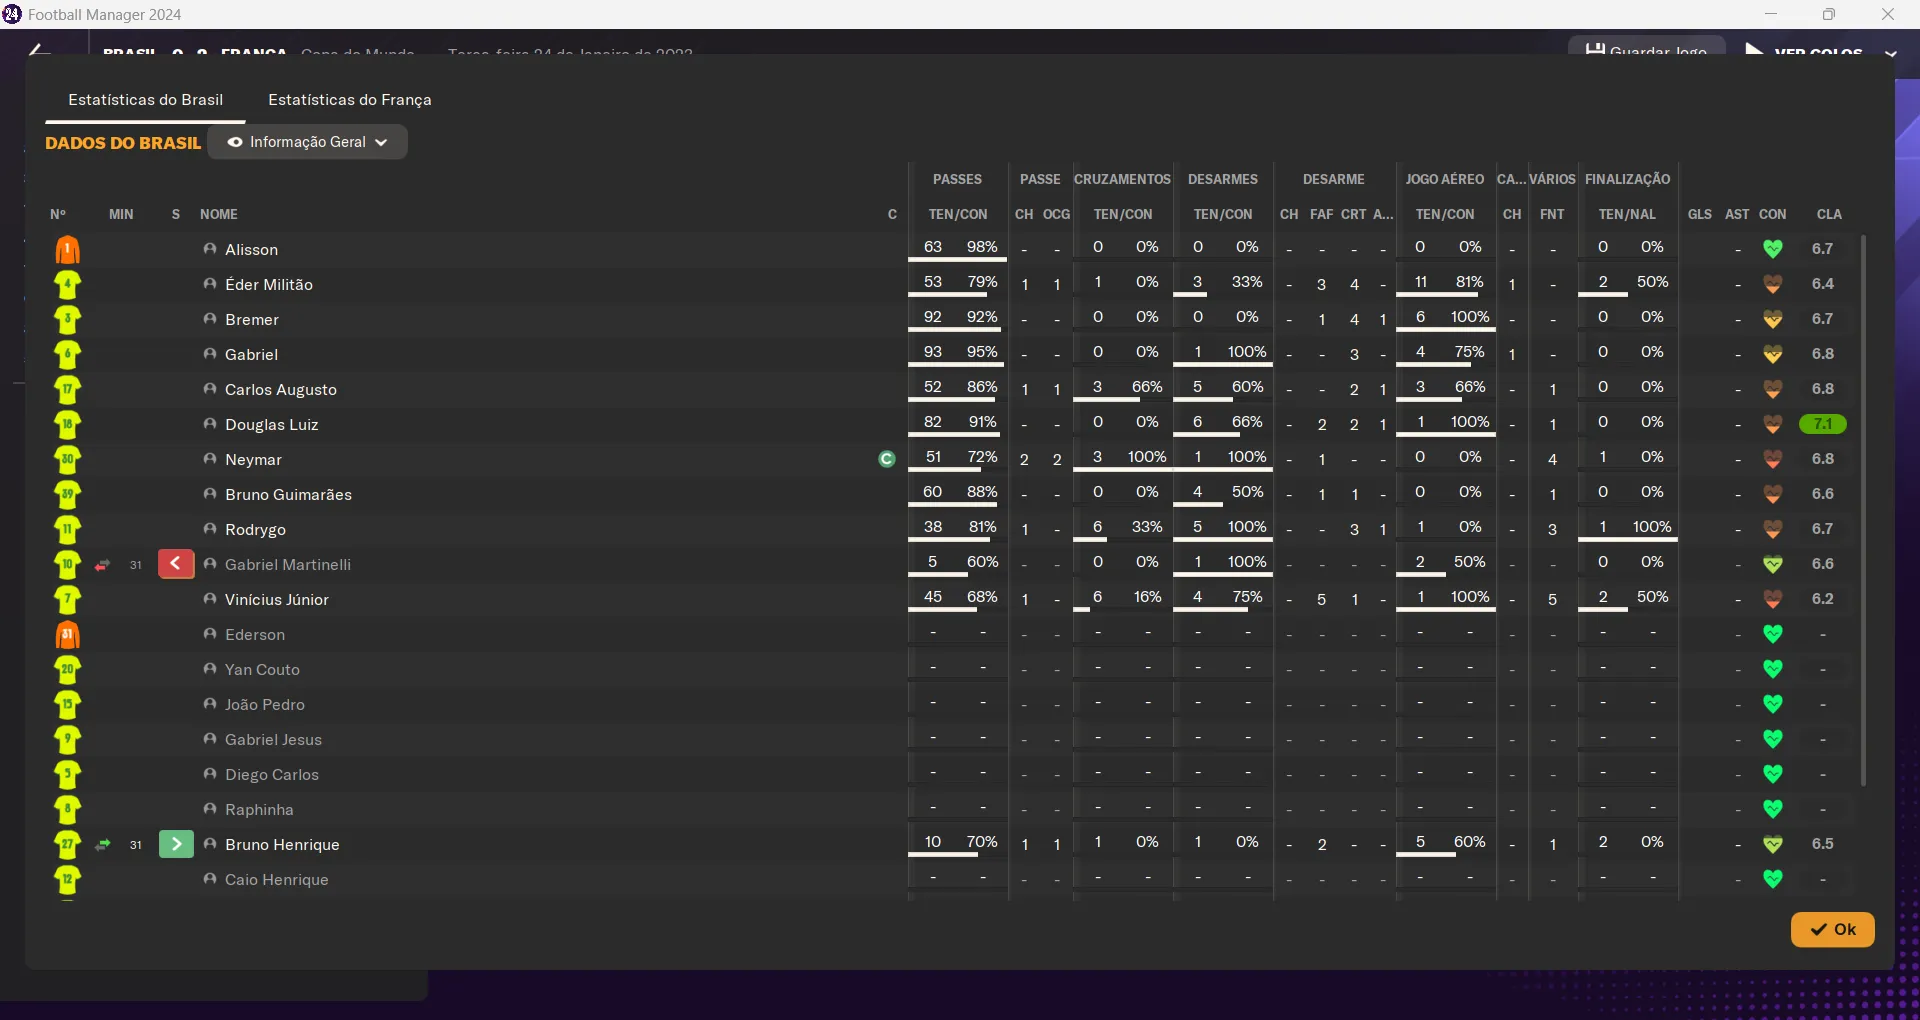Sort players by the NOME column header
The width and height of the screenshot is (1920, 1020).
[218, 214]
